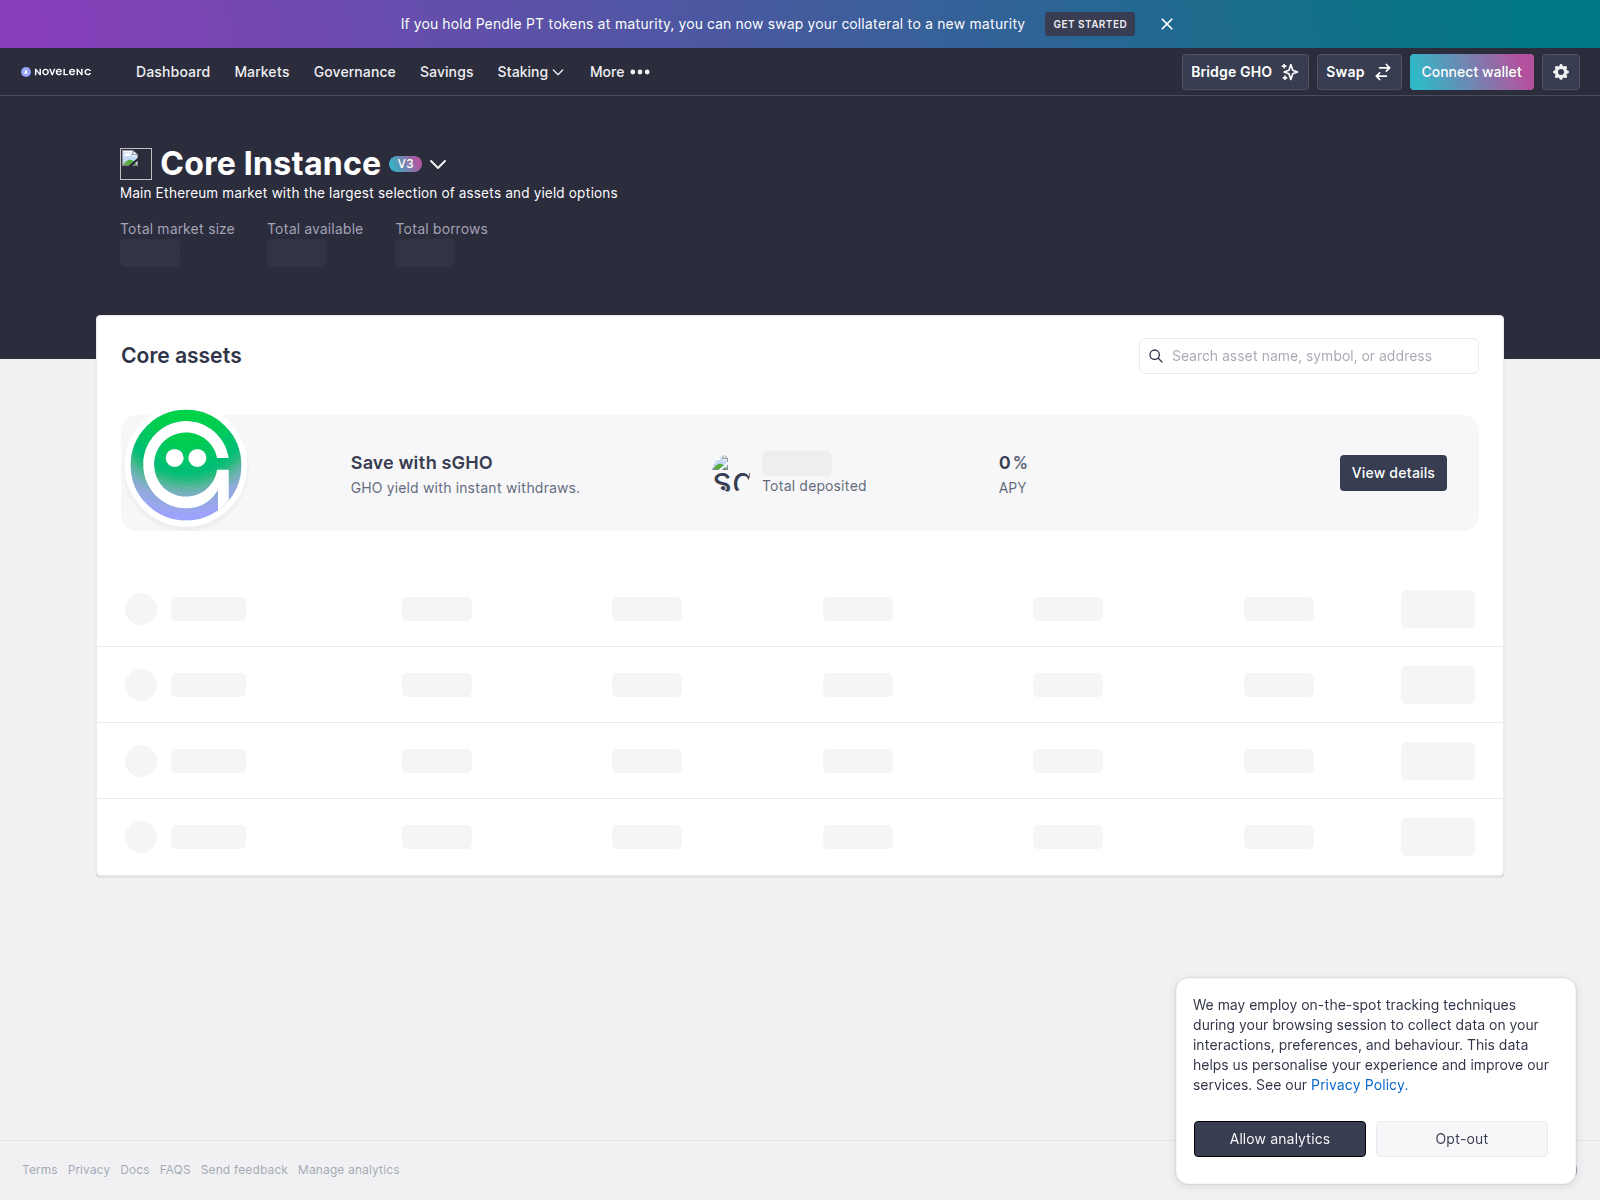Open the FAQS footer link
The width and height of the screenshot is (1600, 1200).
(x=175, y=1170)
